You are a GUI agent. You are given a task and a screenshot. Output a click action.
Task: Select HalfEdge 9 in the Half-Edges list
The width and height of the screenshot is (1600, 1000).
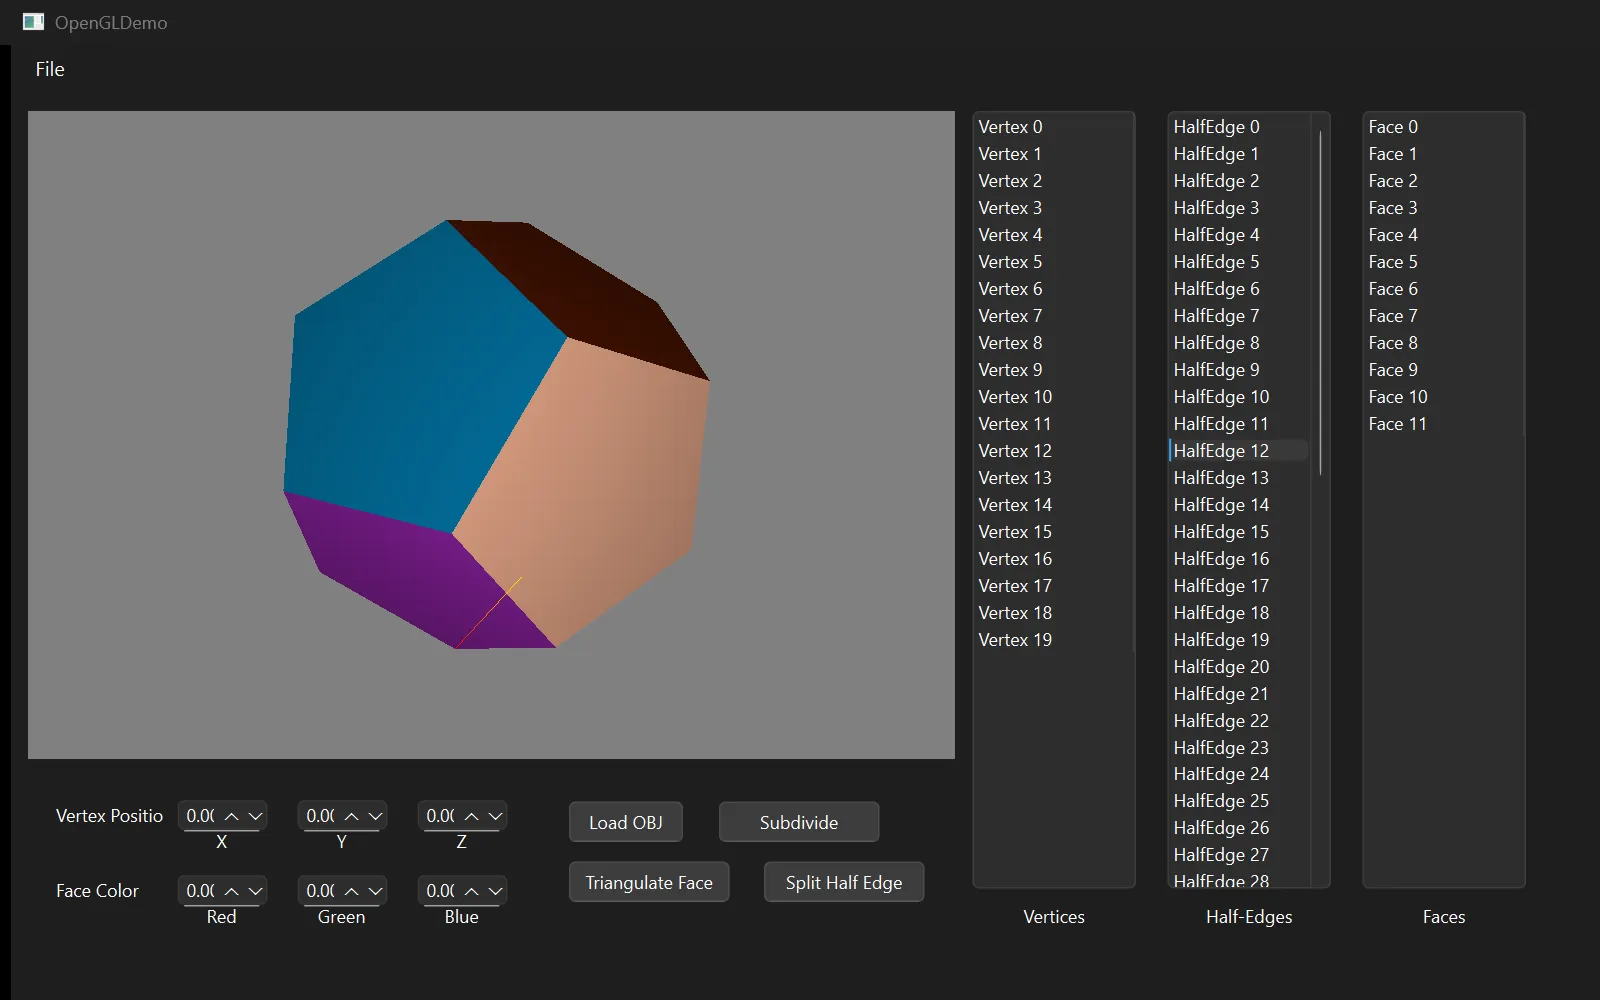[1240, 370]
